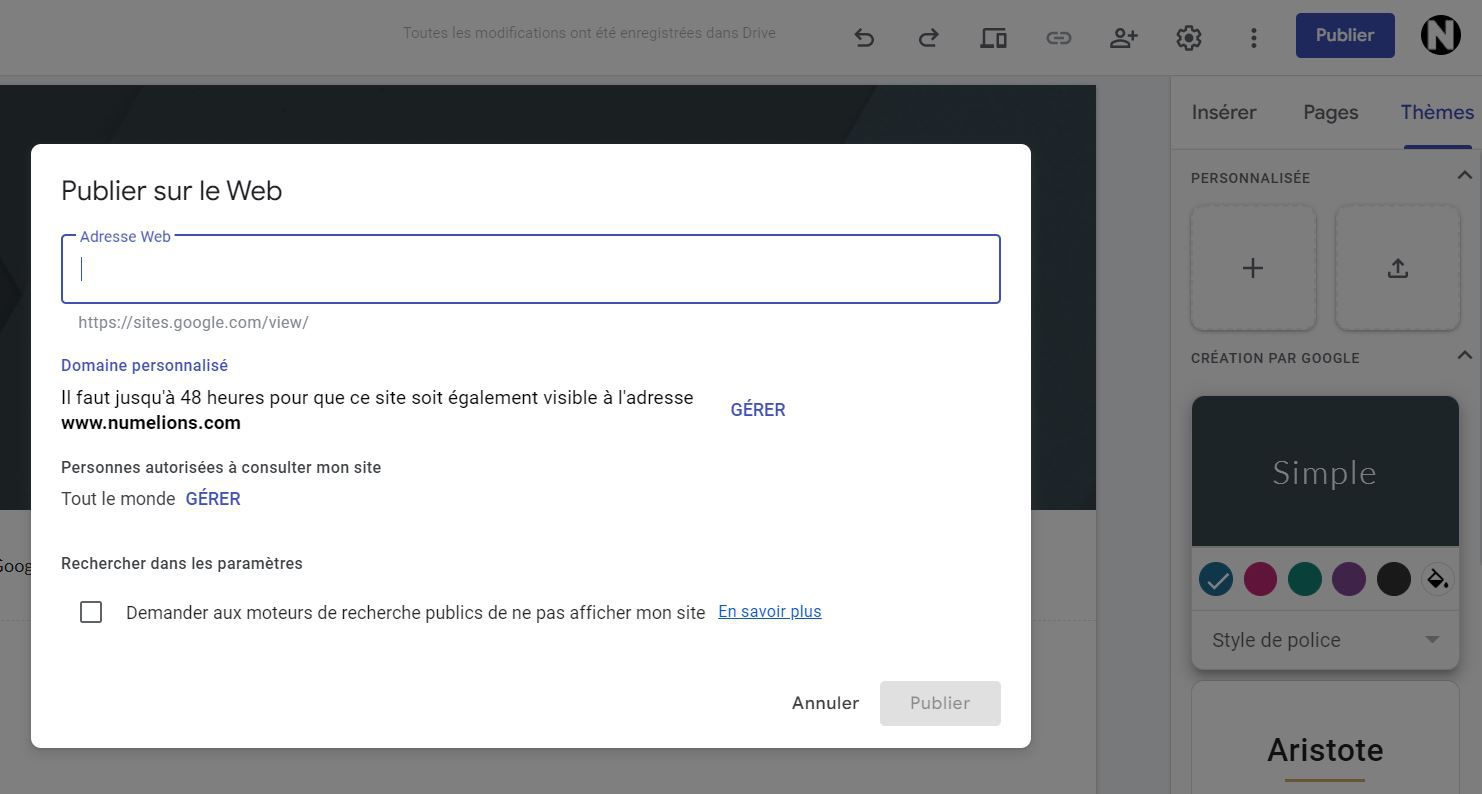This screenshot has width=1482, height=794.
Task: Click the redo arrow icon
Action: pyautogui.click(x=928, y=38)
